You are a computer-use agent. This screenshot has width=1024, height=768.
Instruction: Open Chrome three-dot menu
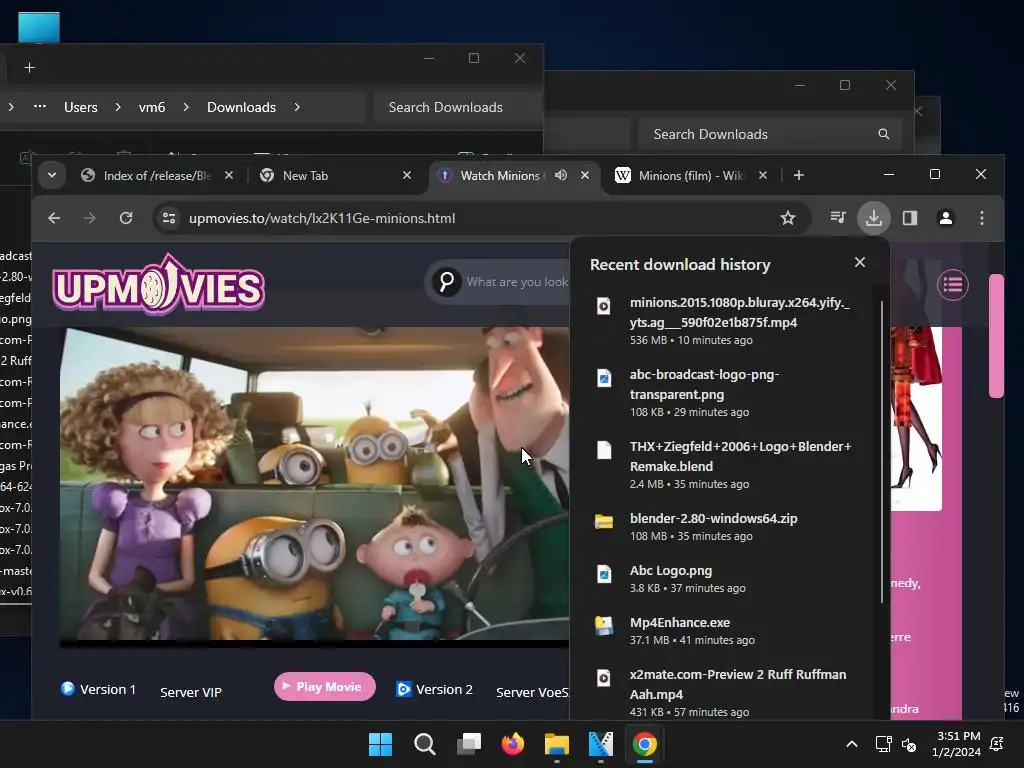pos(982,217)
